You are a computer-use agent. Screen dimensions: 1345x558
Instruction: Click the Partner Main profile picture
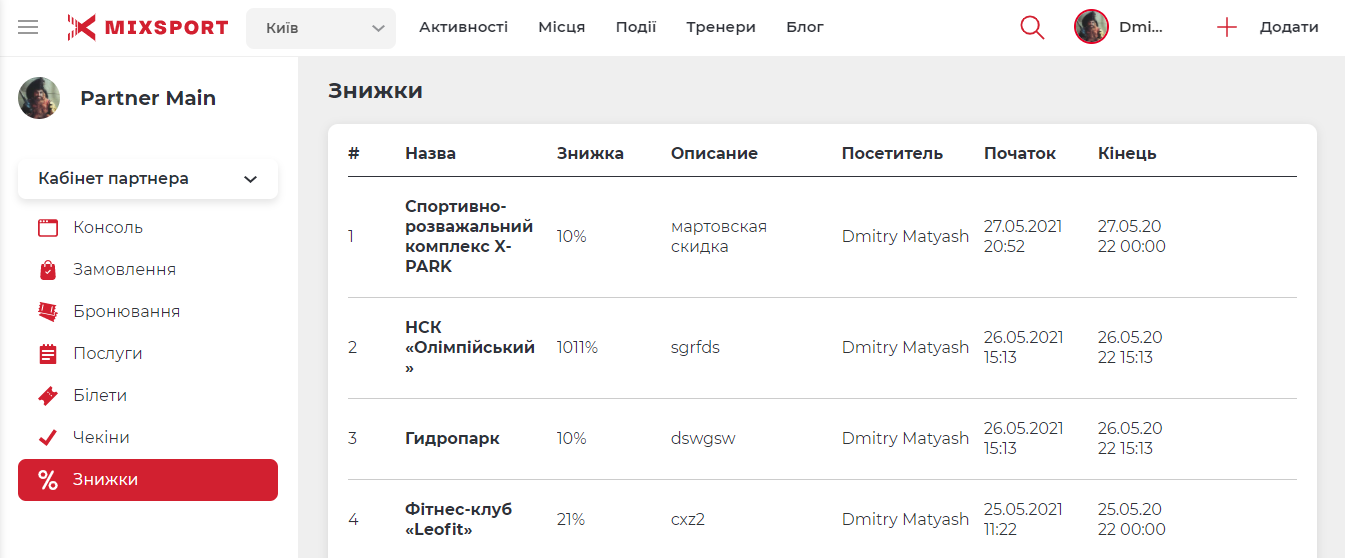39,98
